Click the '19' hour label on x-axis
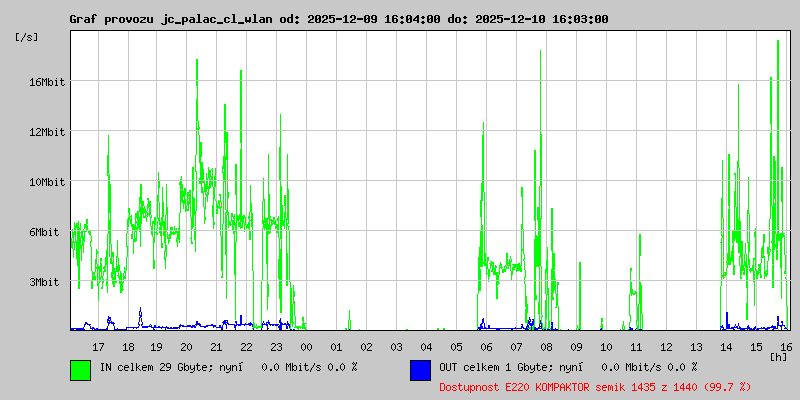The height and width of the screenshot is (400, 800). click(157, 347)
